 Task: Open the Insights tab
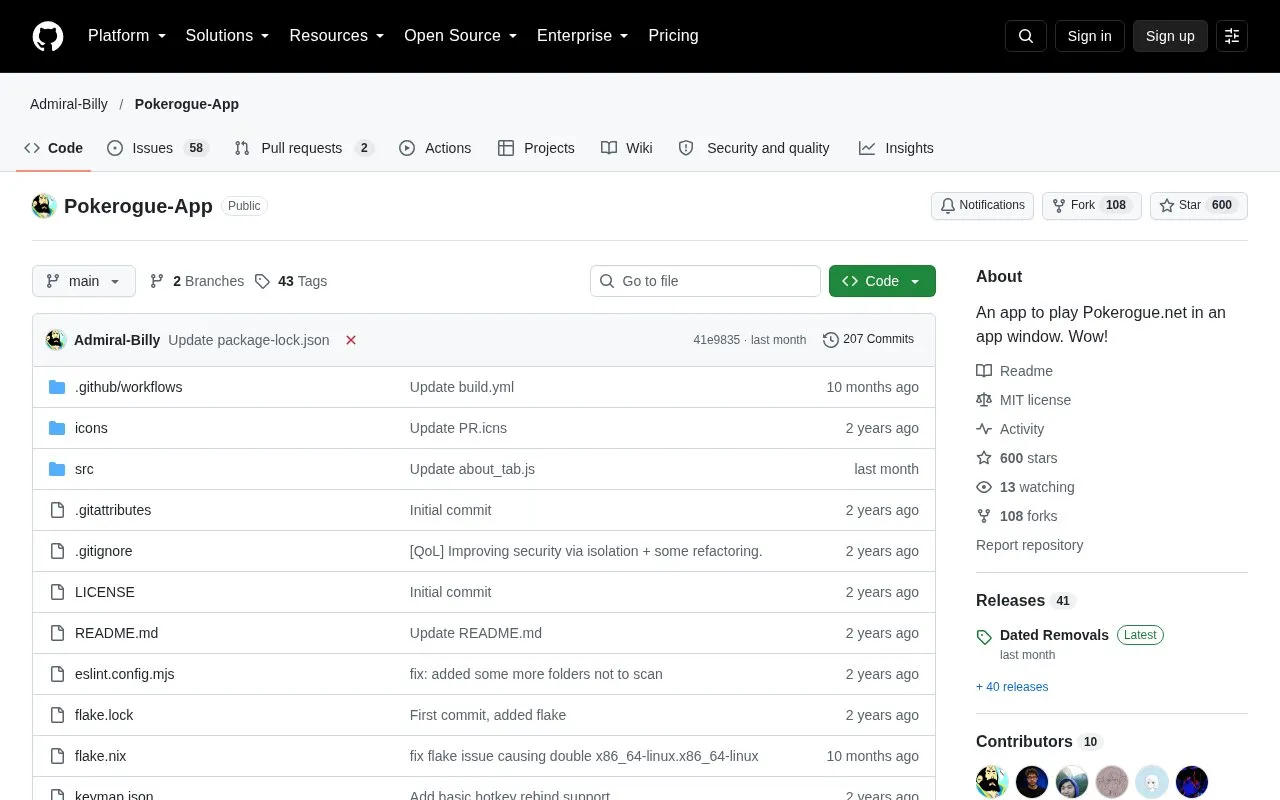[x=896, y=148]
